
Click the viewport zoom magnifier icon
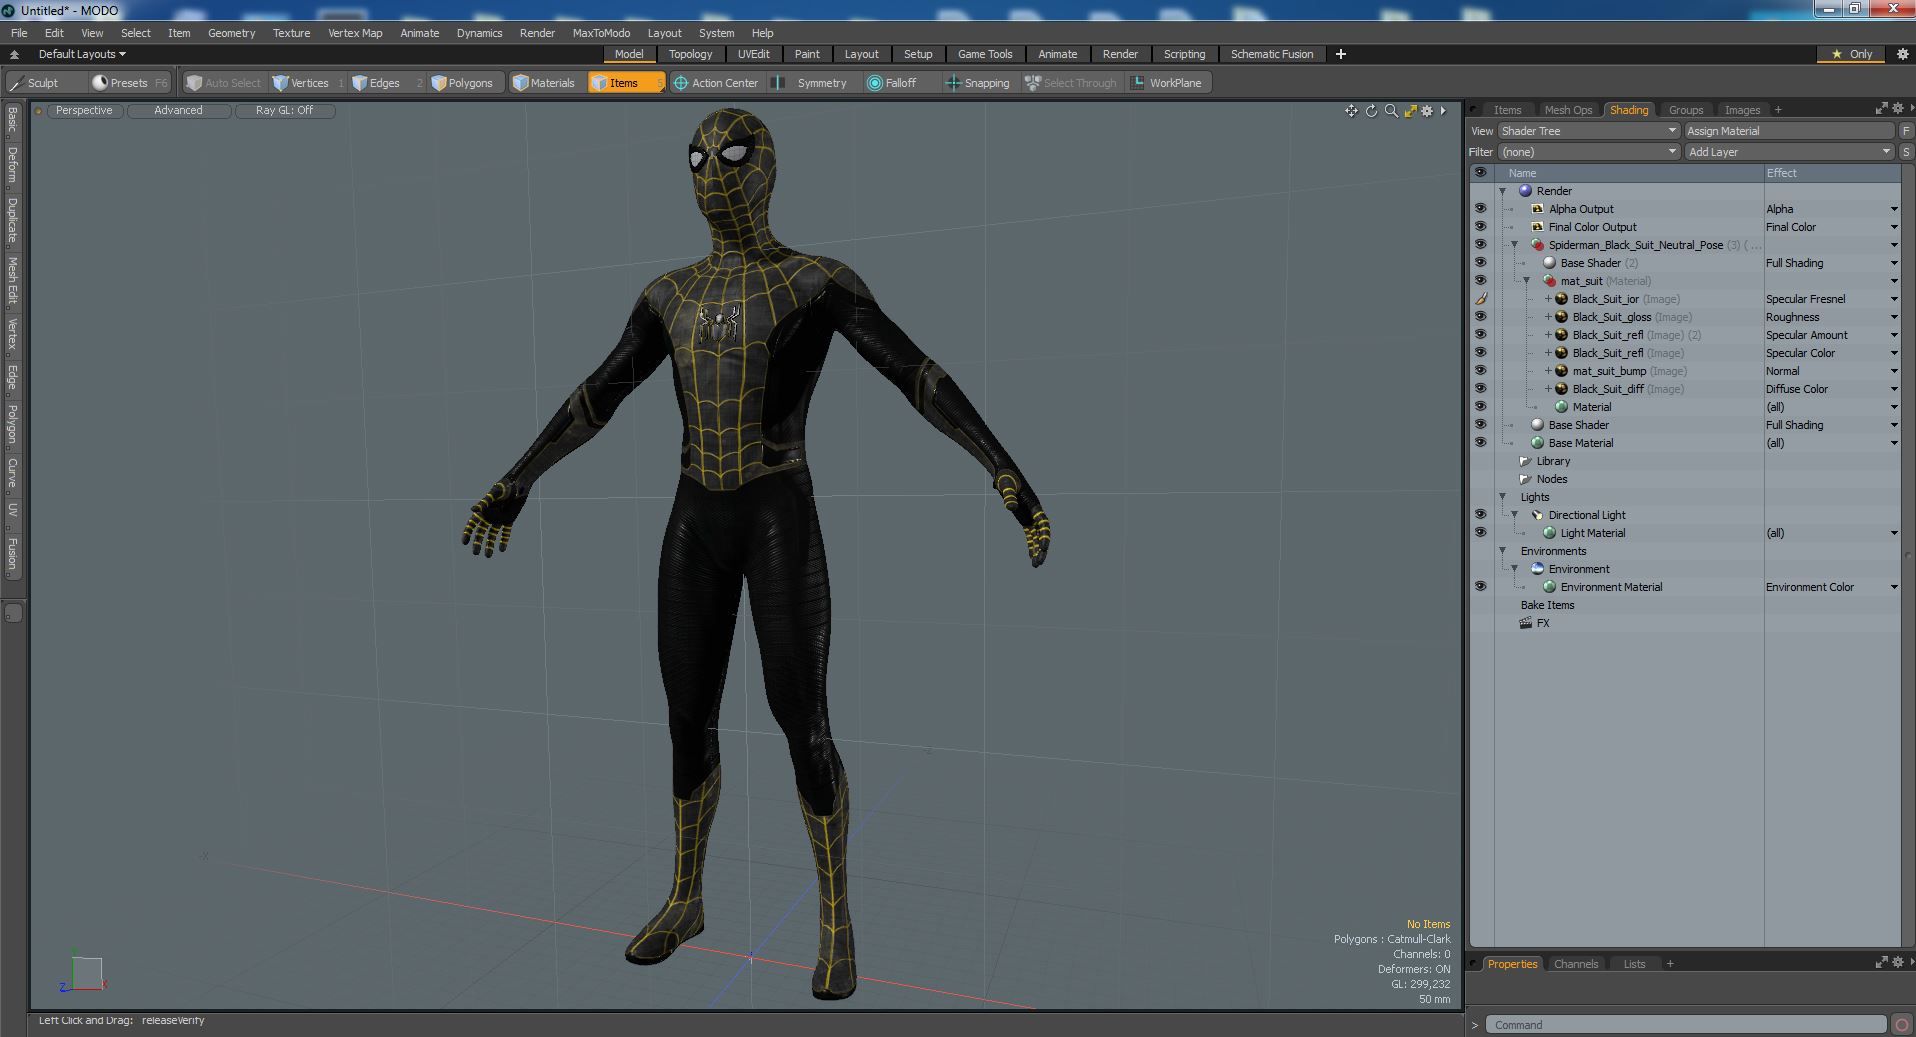click(x=1391, y=111)
